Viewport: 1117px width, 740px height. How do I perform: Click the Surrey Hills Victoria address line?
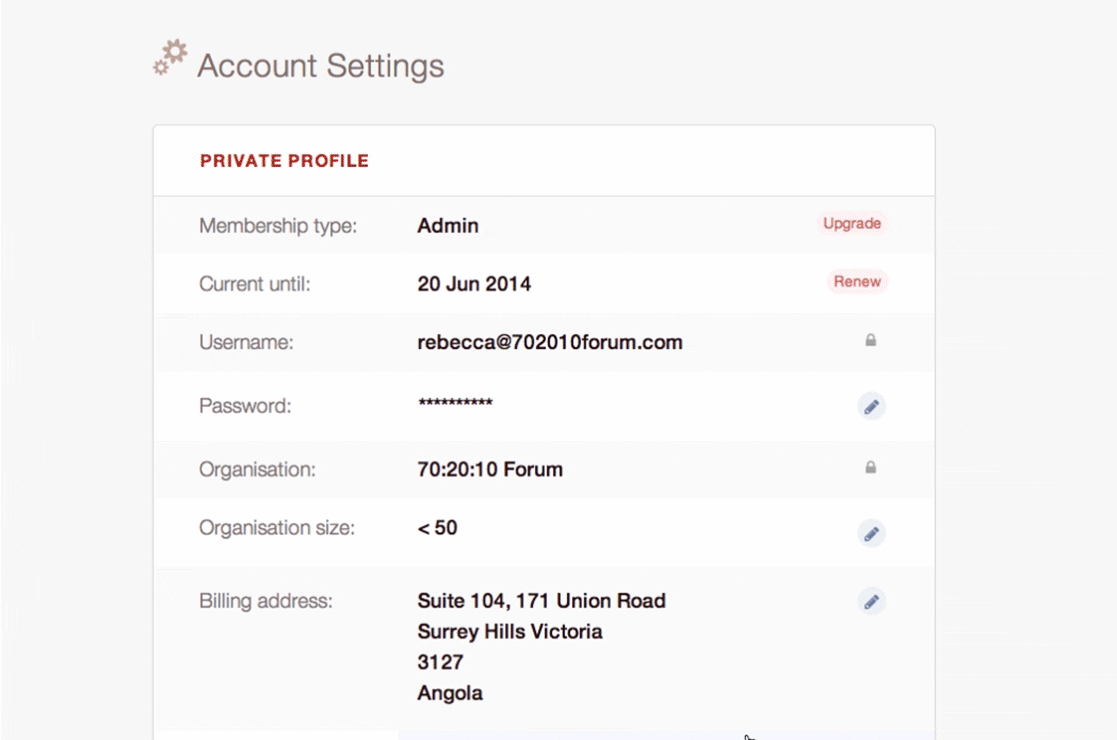(x=510, y=632)
